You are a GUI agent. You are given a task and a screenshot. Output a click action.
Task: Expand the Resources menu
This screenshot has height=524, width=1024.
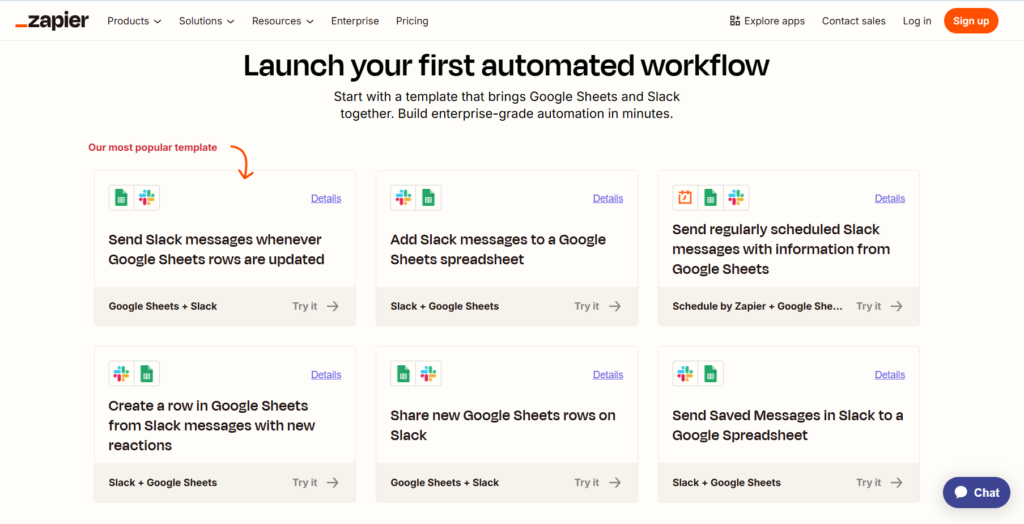pos(283,21)
